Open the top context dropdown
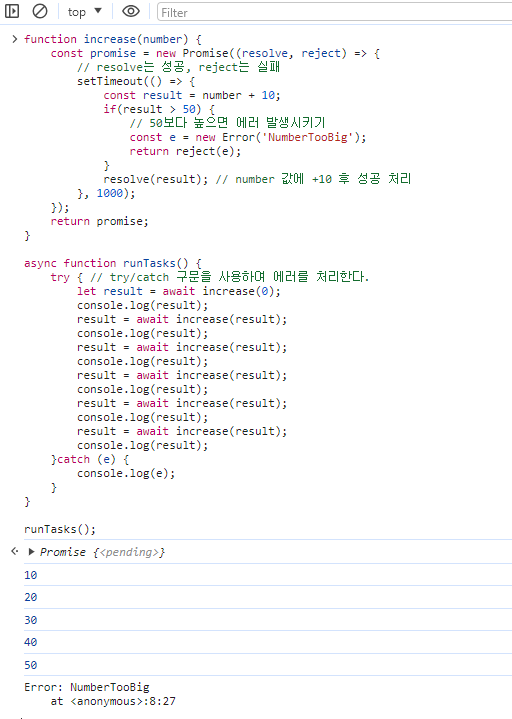 [85, 11]
